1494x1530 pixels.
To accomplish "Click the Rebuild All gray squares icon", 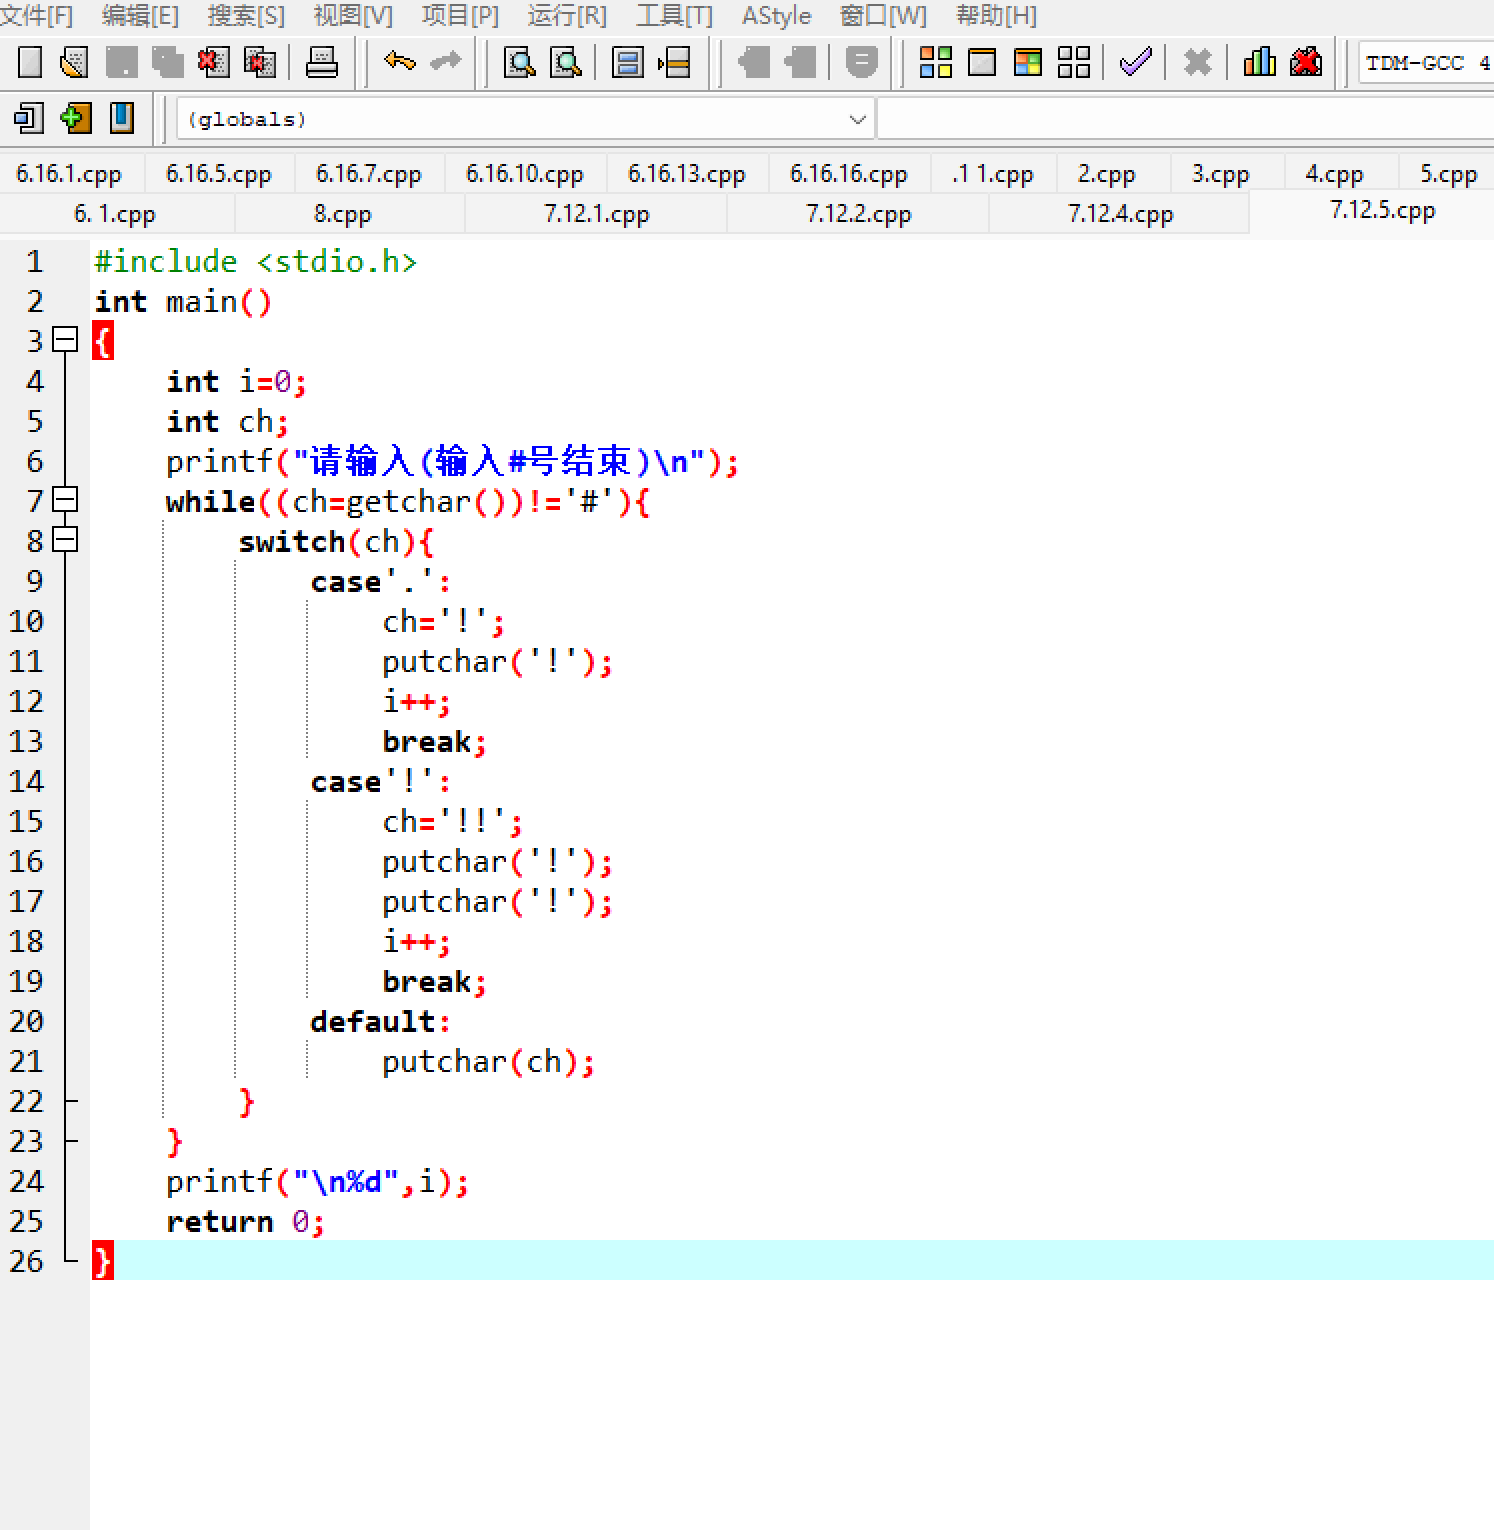I will 1074,62.
